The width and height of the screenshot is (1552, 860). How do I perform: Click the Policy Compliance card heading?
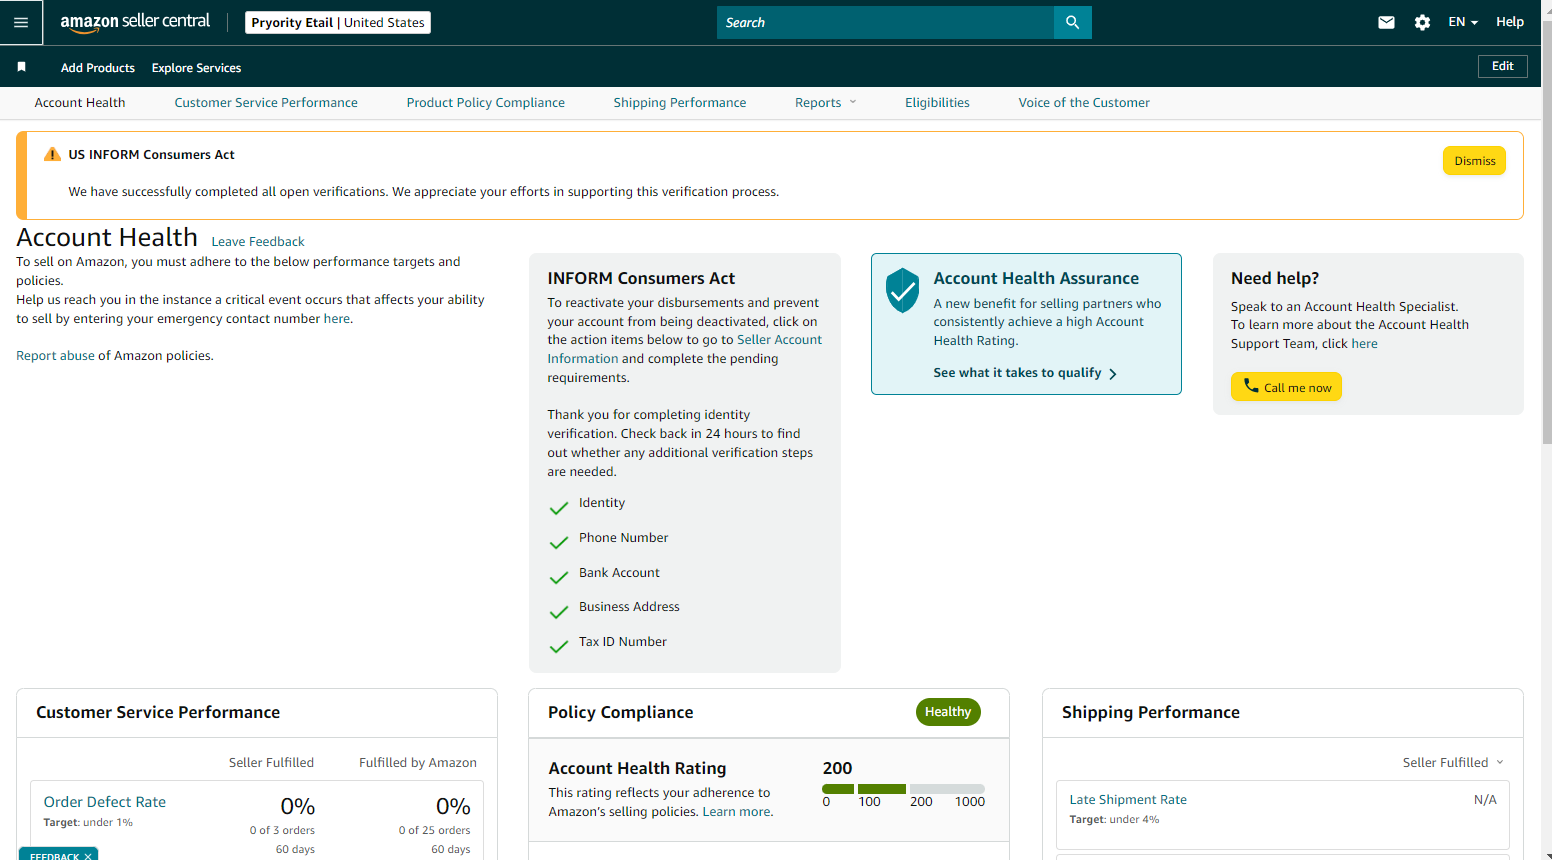pyautogui.click(x=620, y=712)
